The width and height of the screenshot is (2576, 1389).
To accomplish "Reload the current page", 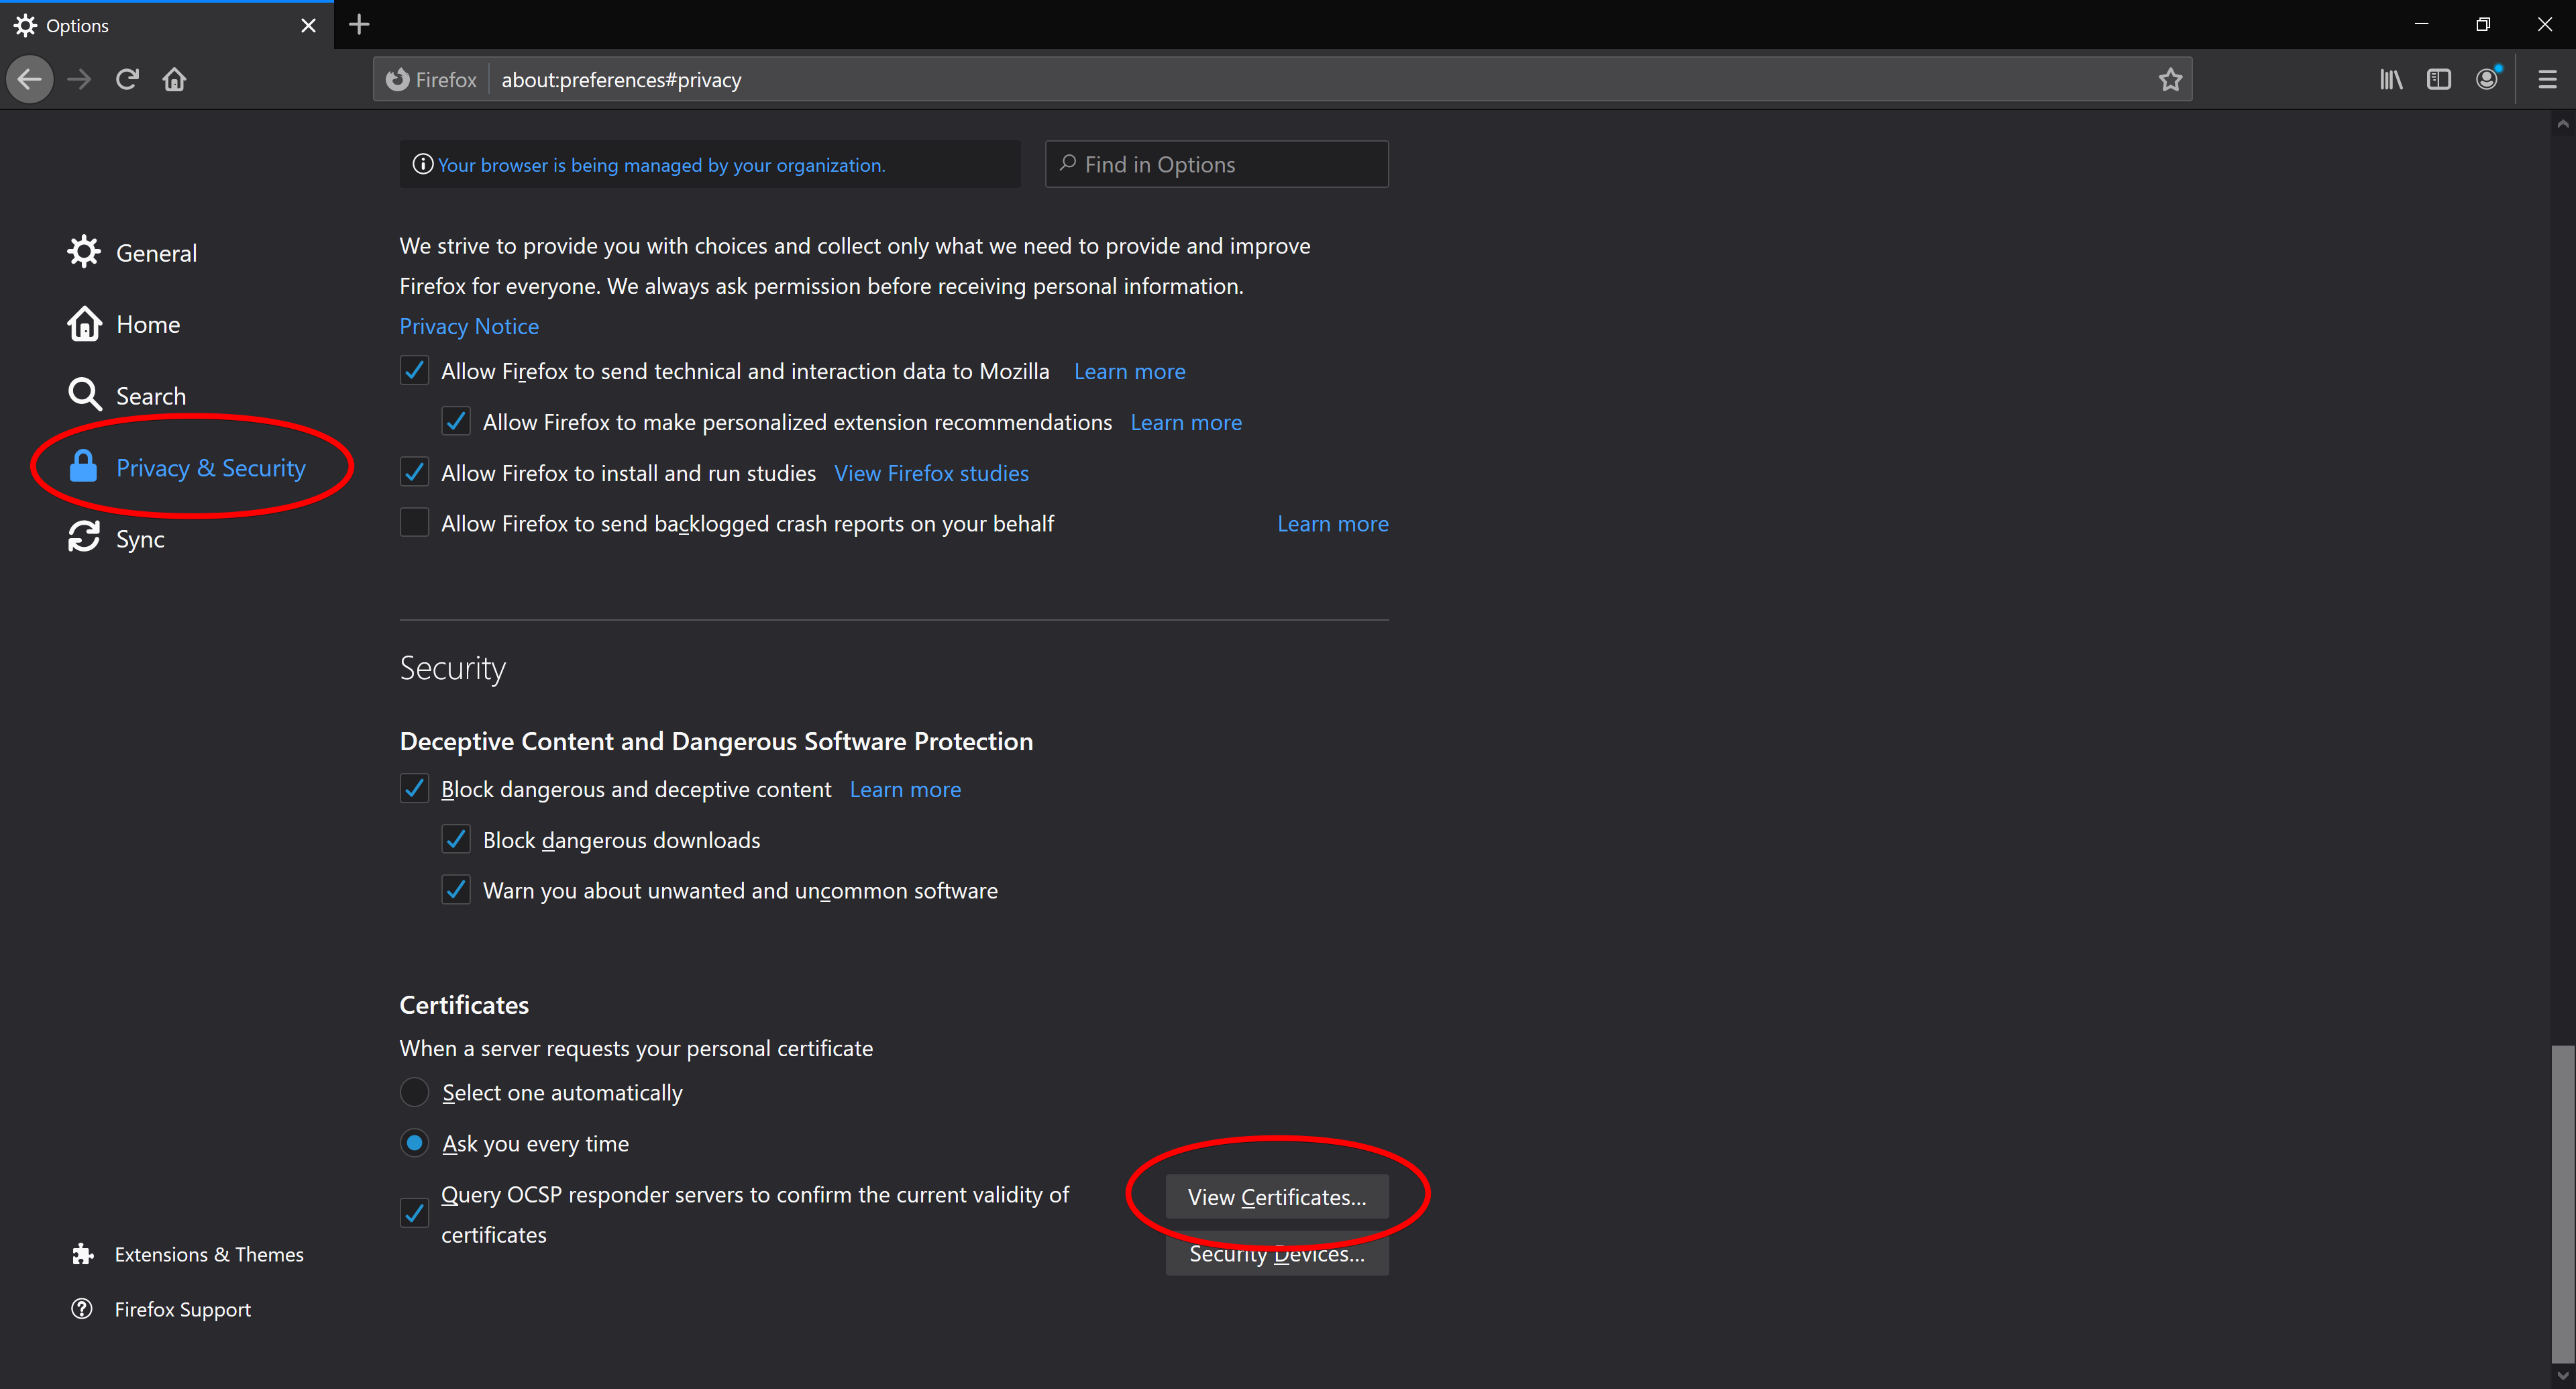I will (127, 79).
